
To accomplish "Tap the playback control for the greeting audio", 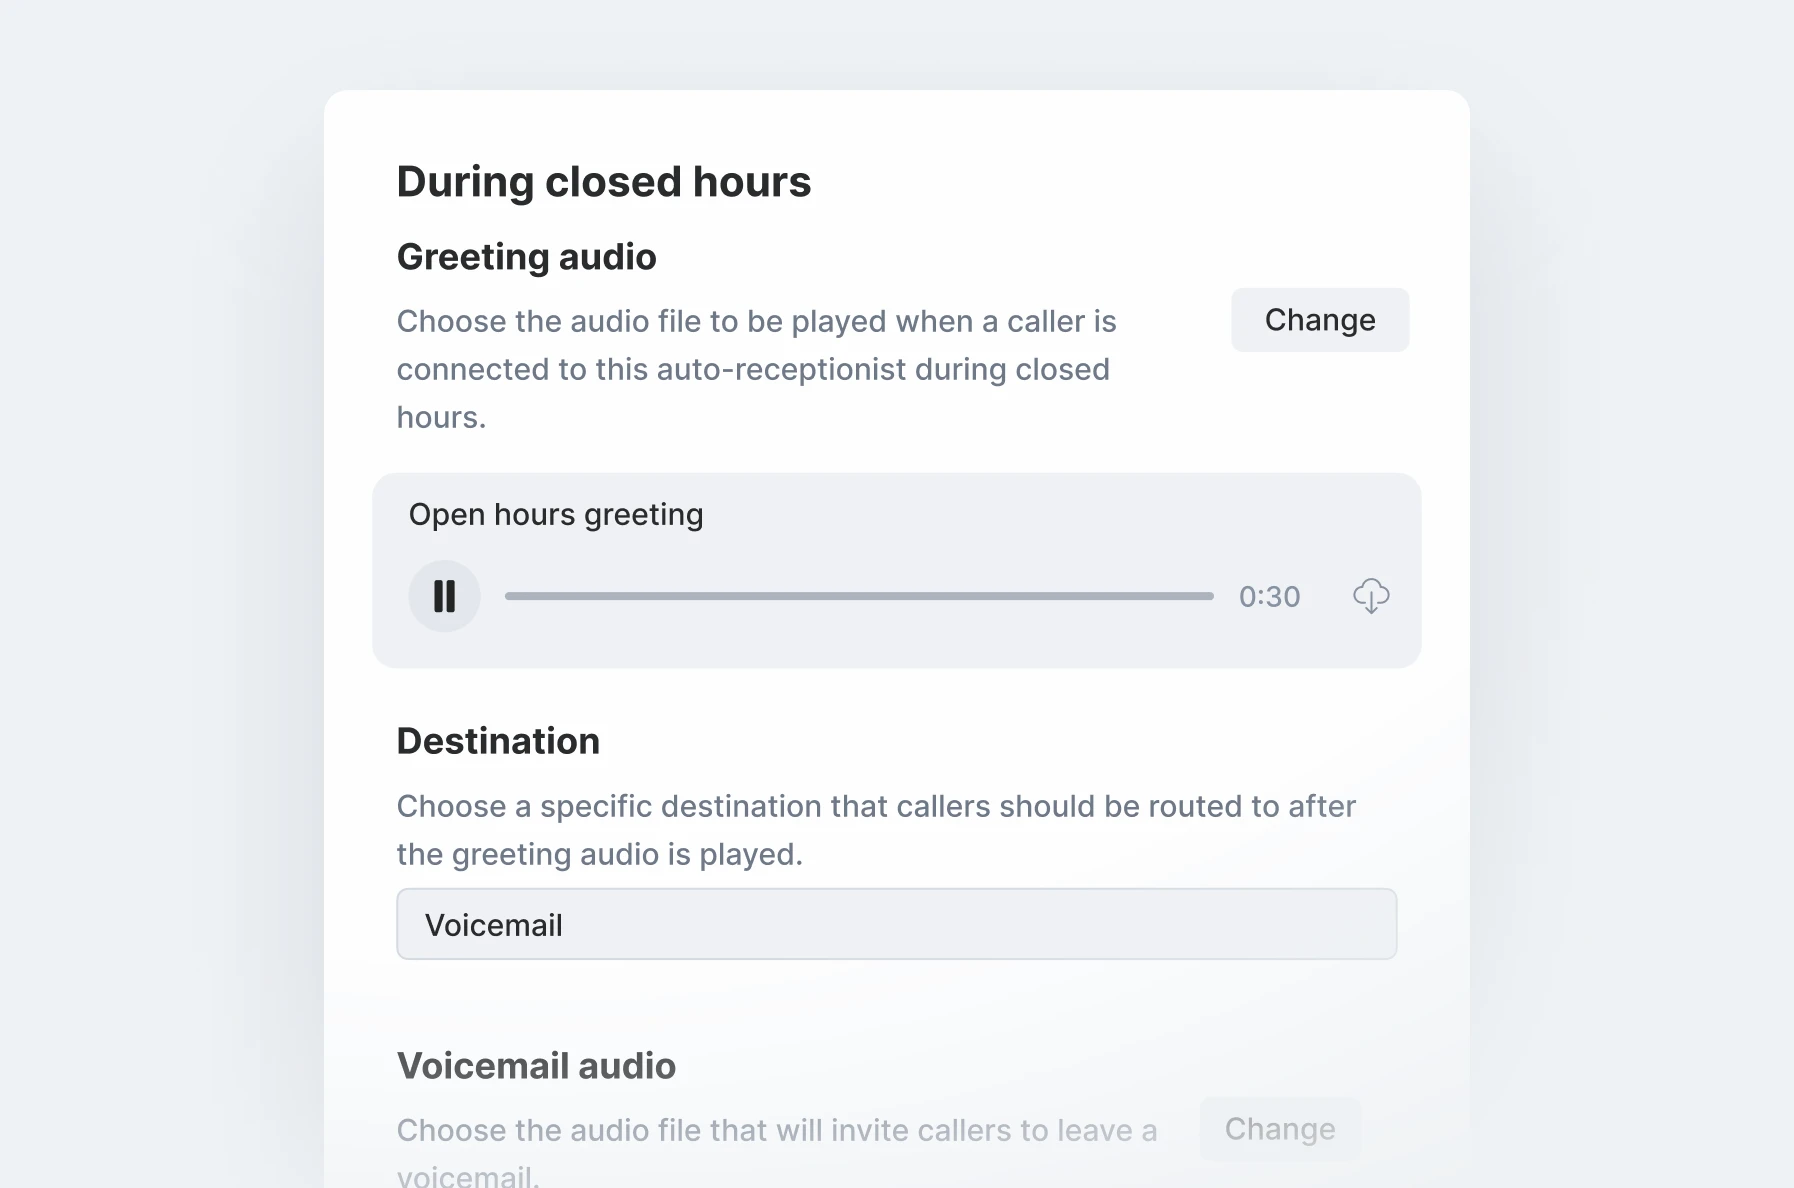I will click(444, 595).
